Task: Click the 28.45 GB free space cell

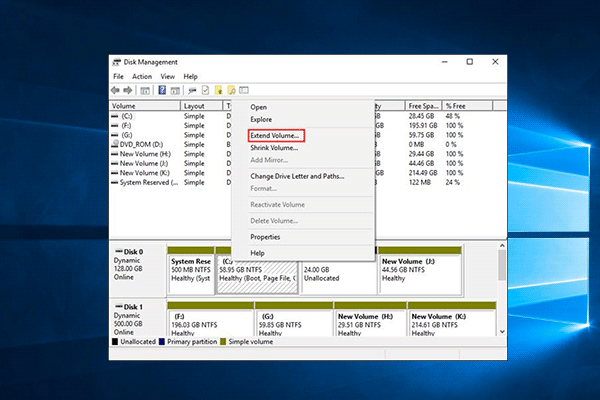Action: click(x=421, y=116)
